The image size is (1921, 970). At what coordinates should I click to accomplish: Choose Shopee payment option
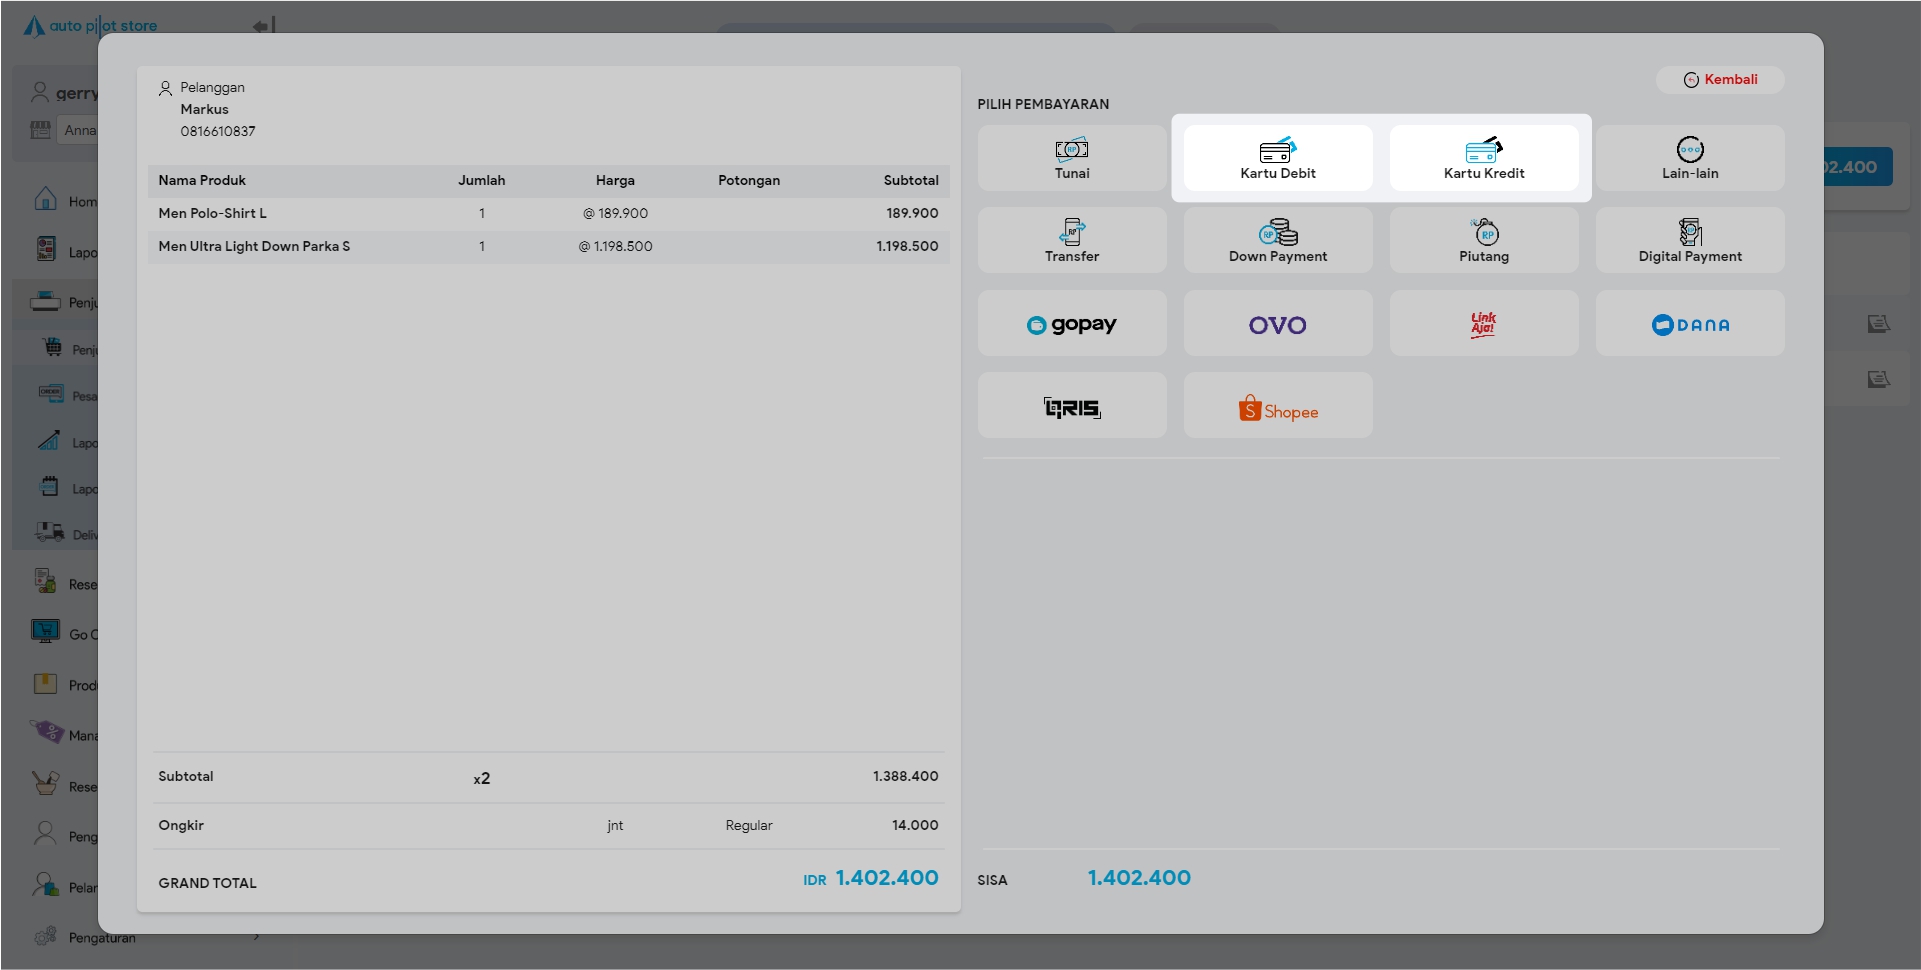1277,406
